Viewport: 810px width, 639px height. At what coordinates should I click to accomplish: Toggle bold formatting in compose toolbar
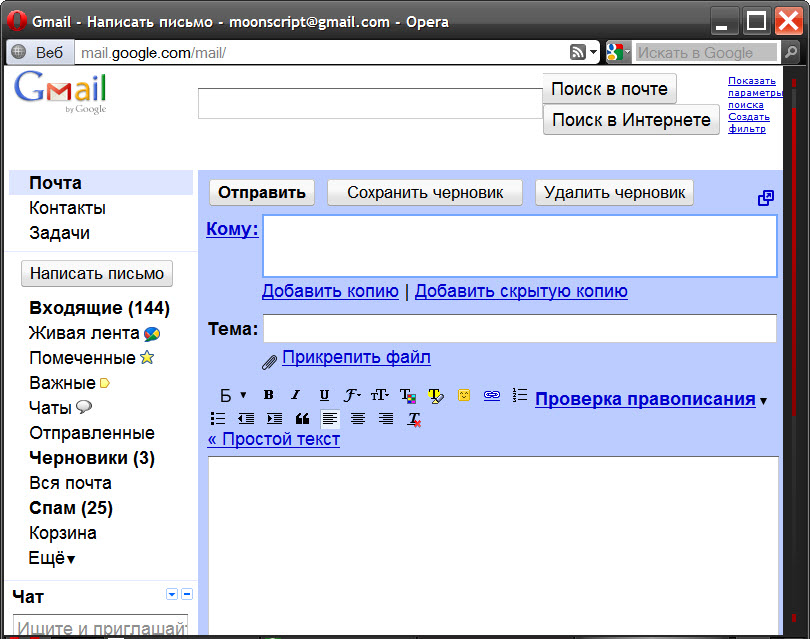[268, 395]
